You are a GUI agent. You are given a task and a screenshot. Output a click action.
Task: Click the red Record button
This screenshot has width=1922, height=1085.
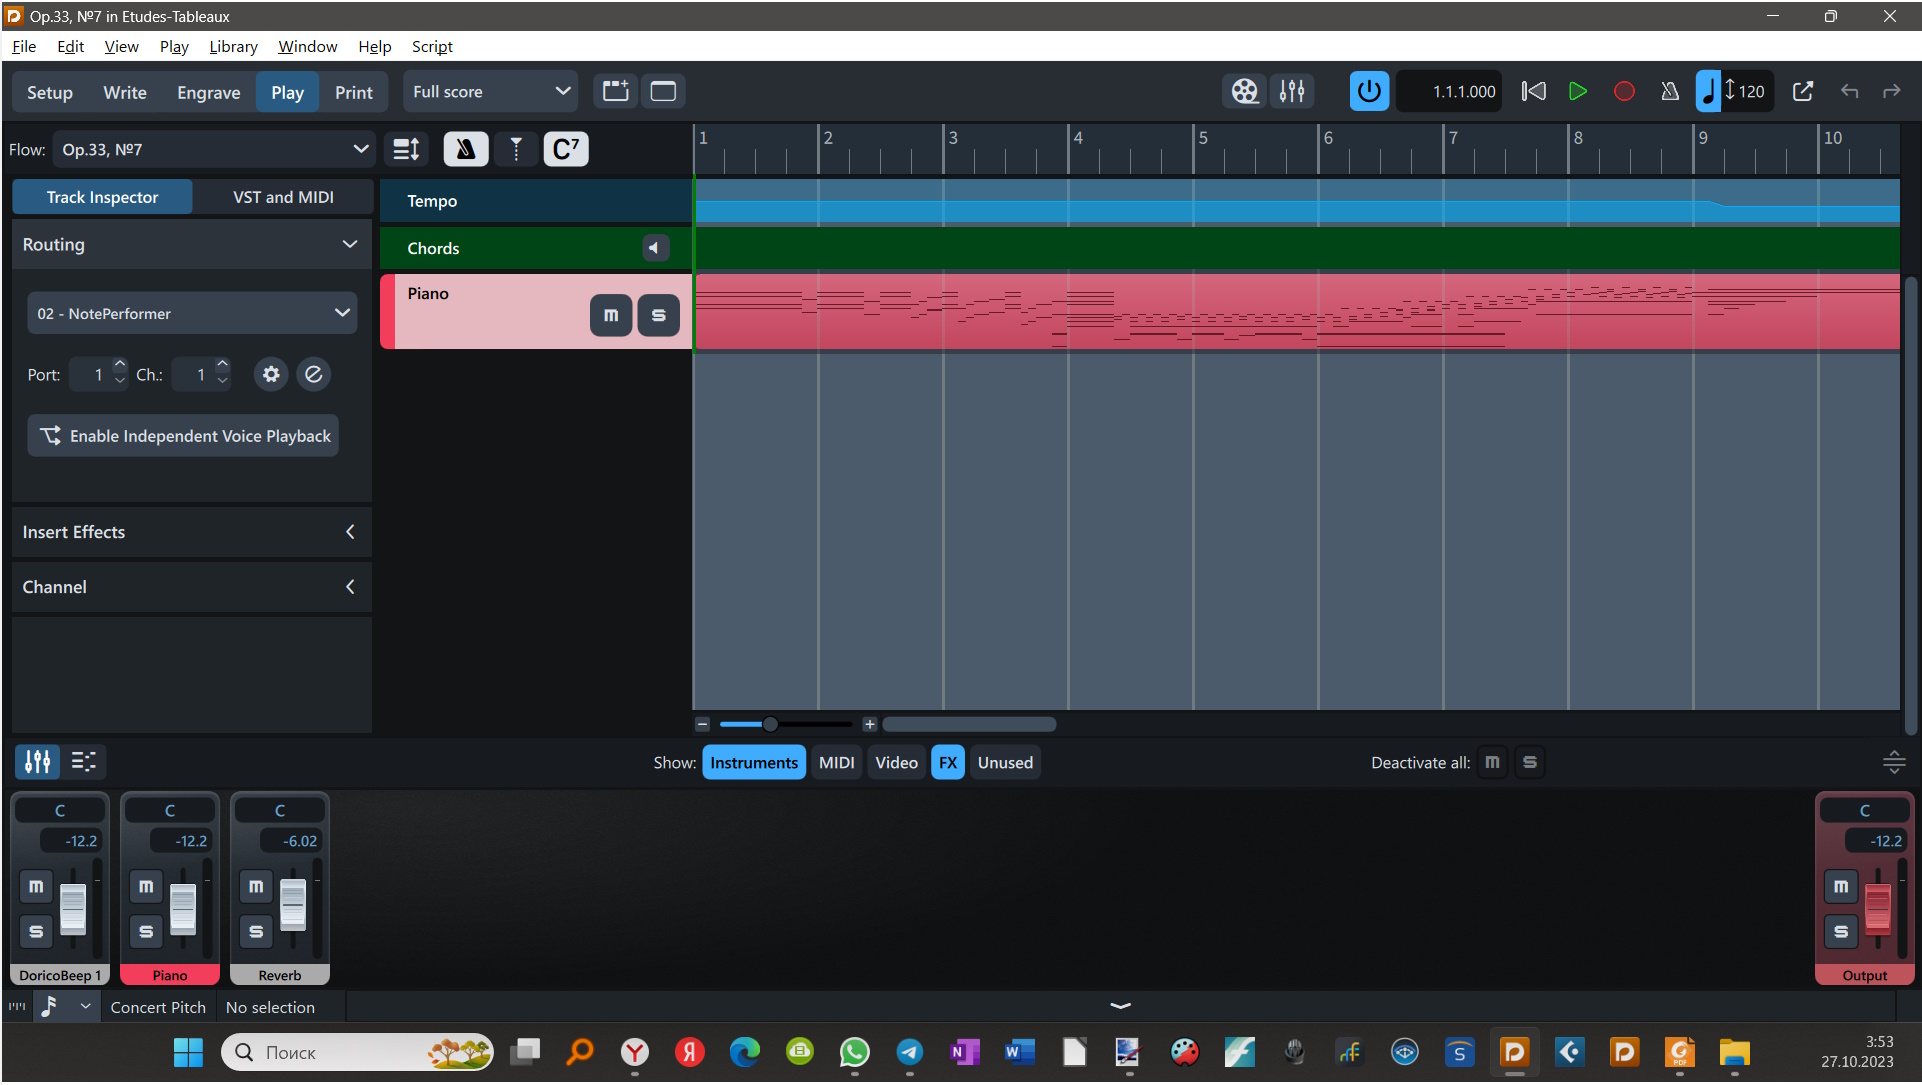[1624, 92]
